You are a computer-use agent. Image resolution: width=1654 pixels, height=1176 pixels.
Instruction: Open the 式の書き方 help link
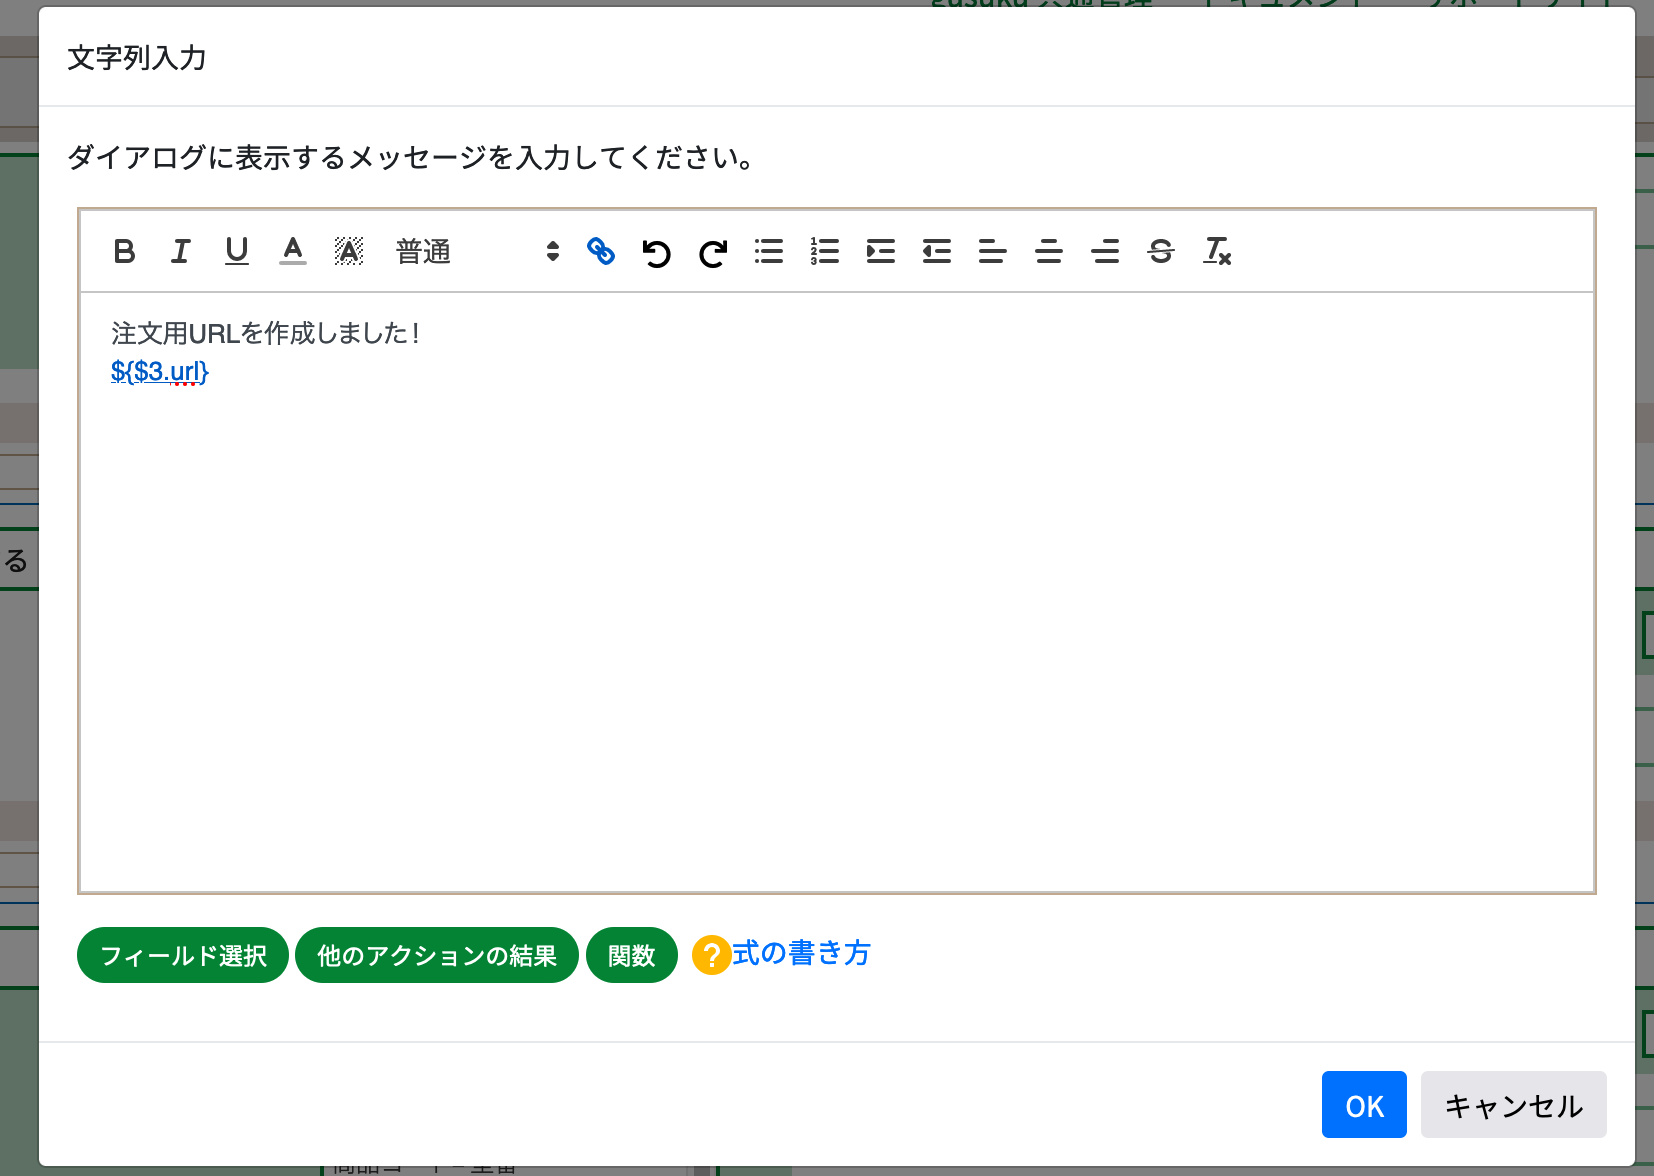(x=800, y=954)
